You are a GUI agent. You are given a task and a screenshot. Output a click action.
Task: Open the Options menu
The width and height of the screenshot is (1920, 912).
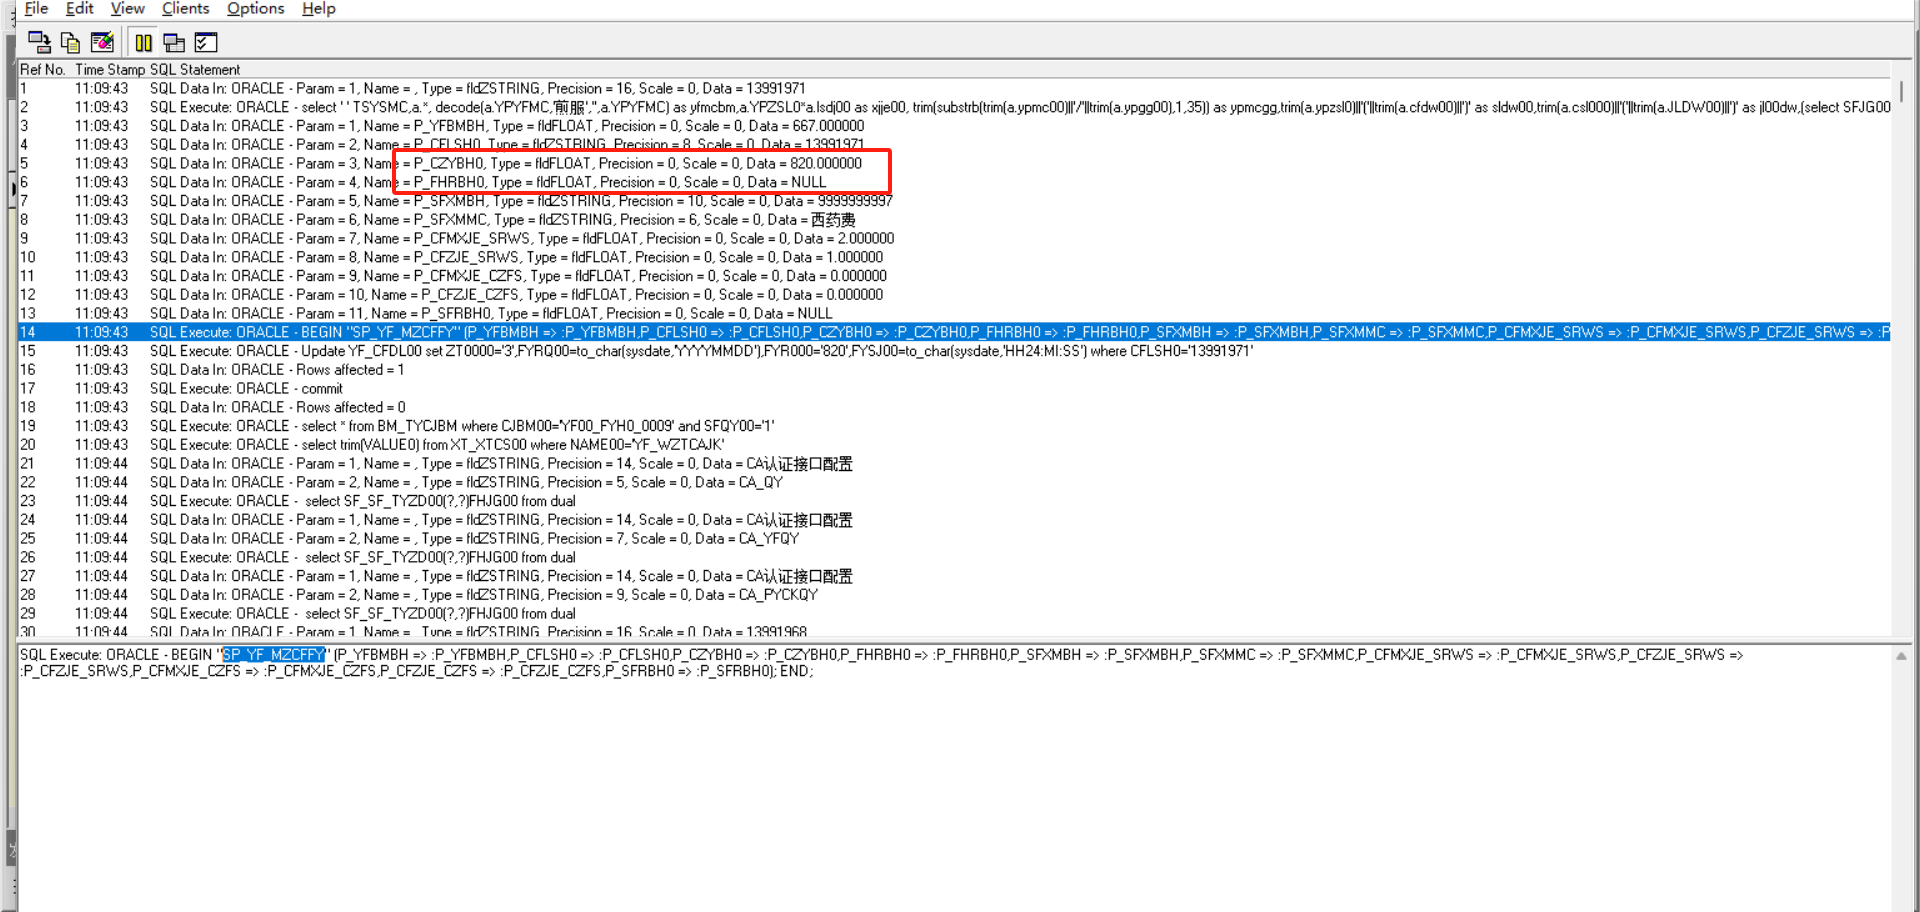[255, 9]
